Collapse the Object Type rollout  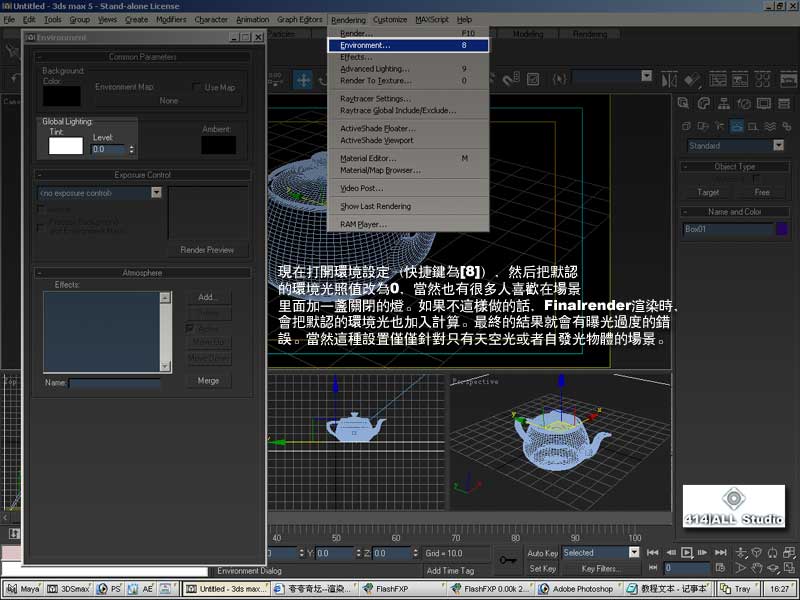pyautogui.click(x=734, y=166)
